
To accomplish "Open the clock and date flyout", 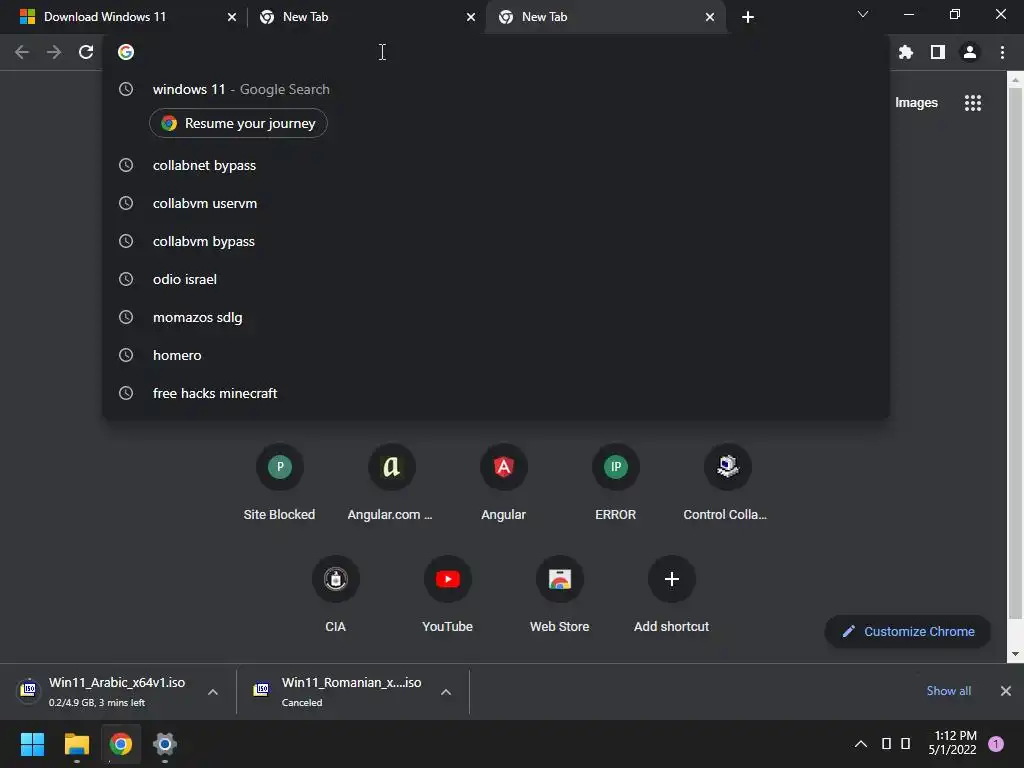I will point(953,743).
